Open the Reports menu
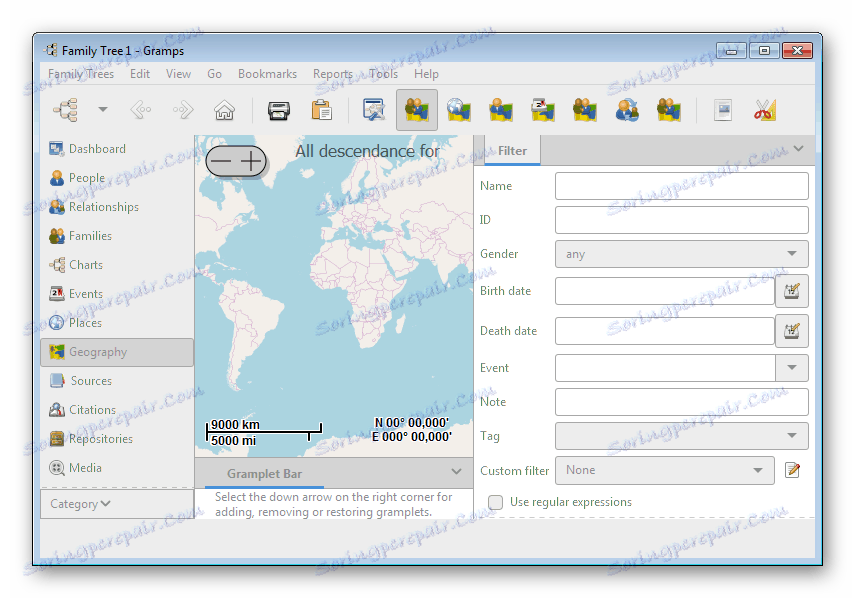 click(333, 74)
